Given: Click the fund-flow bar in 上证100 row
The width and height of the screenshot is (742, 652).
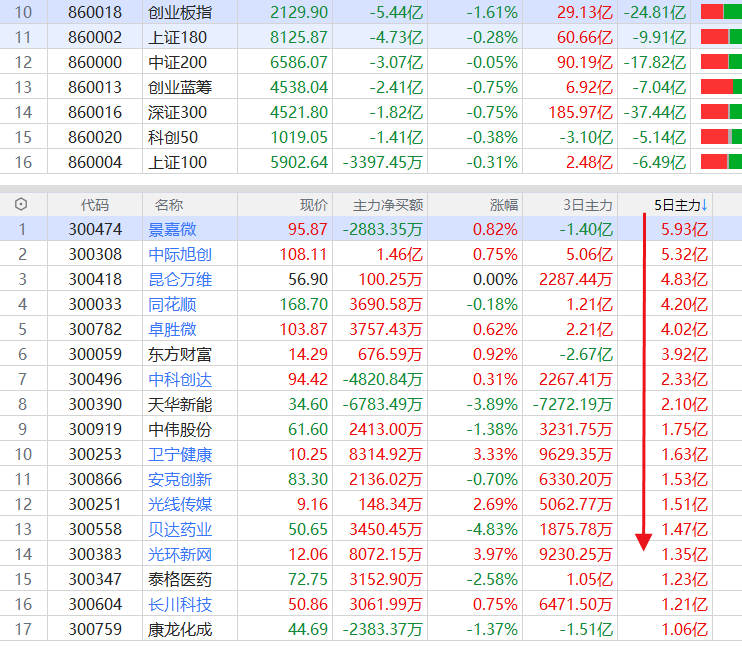Looking at the screenshot, I should coord(721,162).
